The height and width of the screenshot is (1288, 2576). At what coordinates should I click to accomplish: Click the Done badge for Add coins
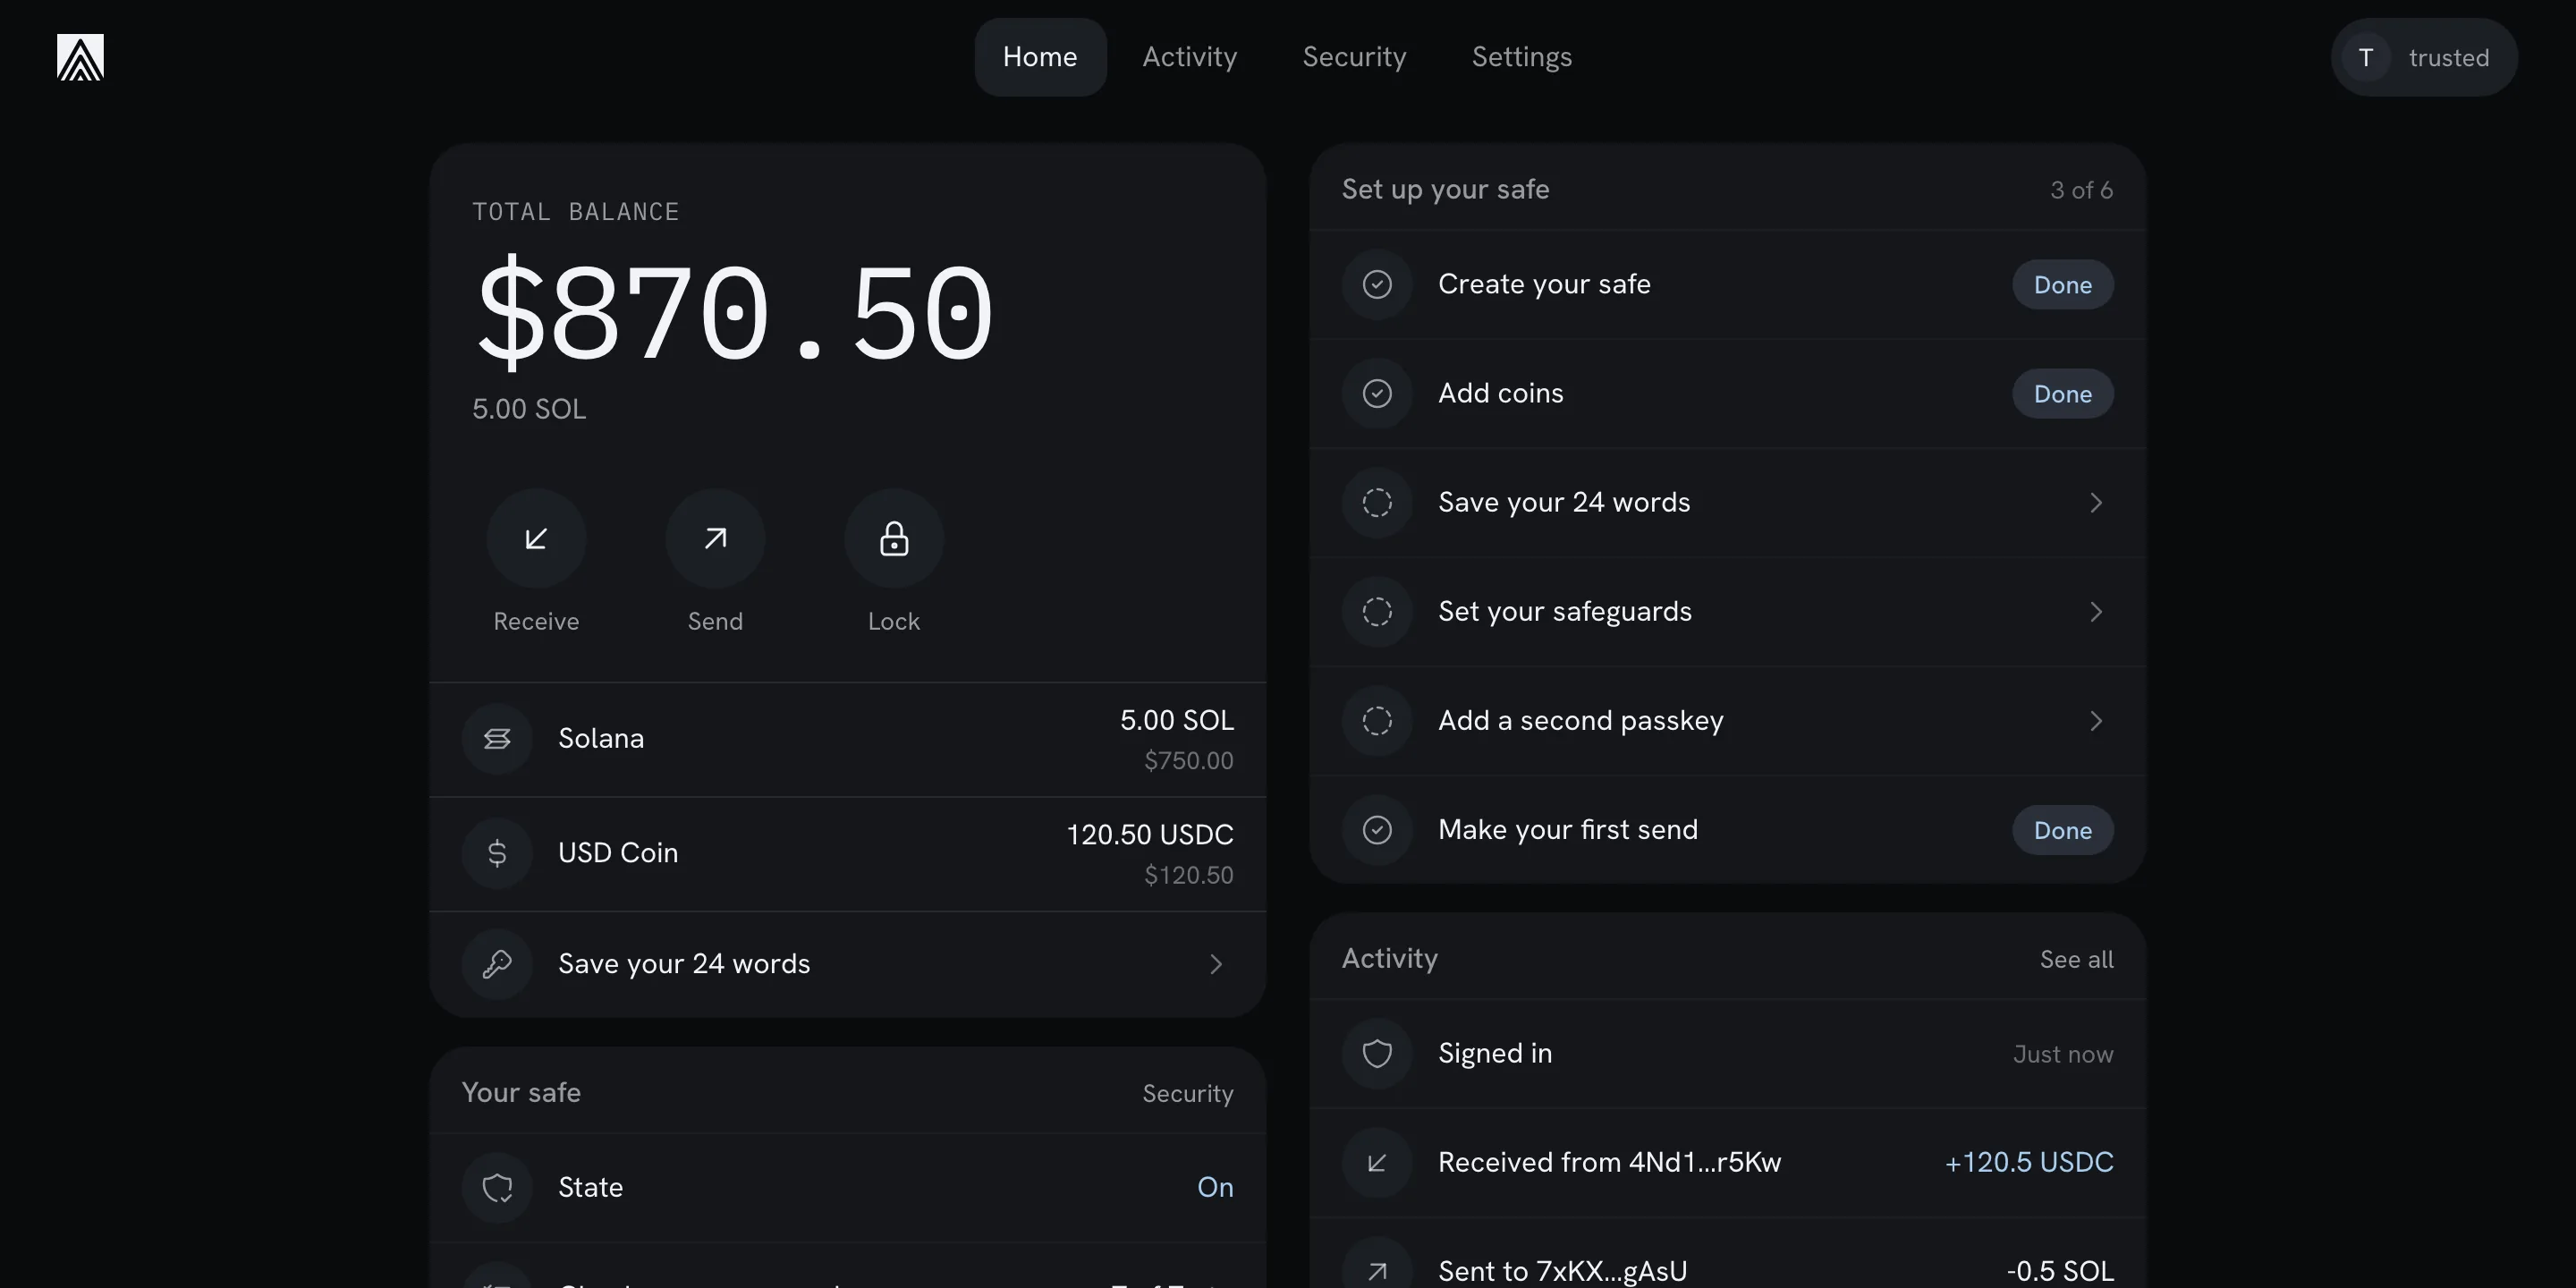pos(2062,393)
